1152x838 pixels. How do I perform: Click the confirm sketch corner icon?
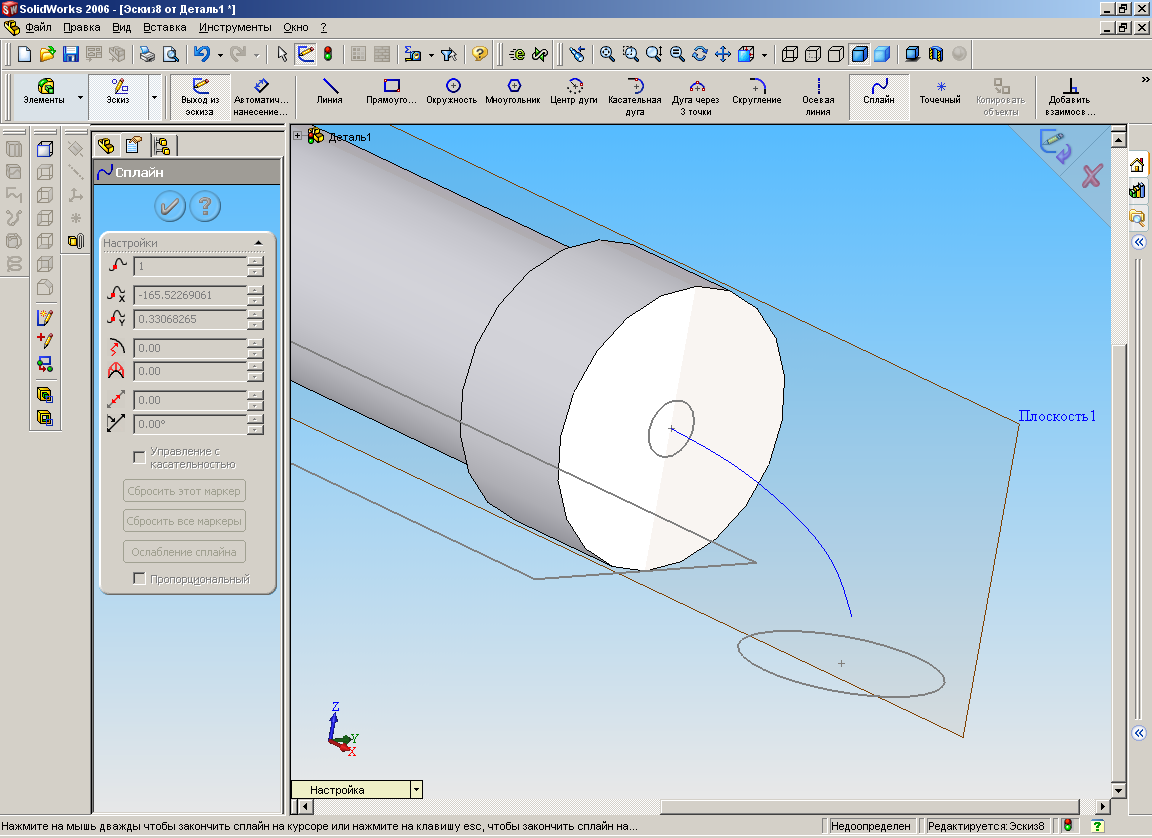pyautogui.click(x=1055, y=145)
